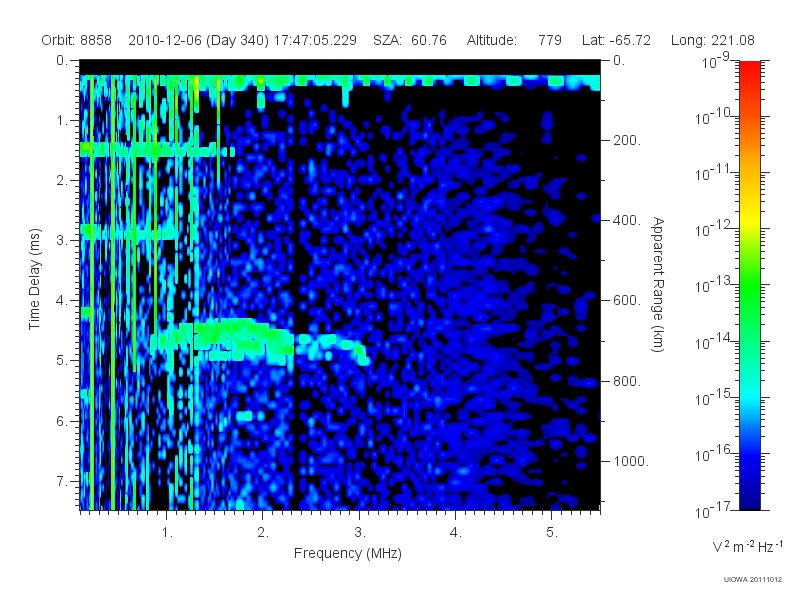The image size is (800, 600).
Task: Click the '10^-11' colorbar tick label
Action: (x=715, y=172)
